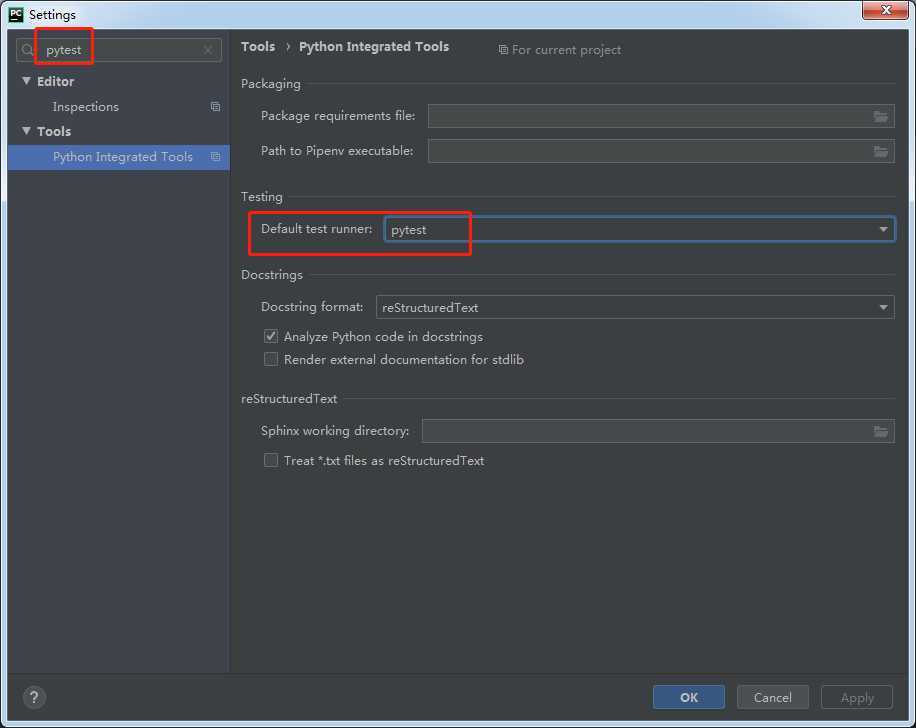Browse for the package requirements file
The width and height of the screenshot is (916, 728).
pos(880,116)
